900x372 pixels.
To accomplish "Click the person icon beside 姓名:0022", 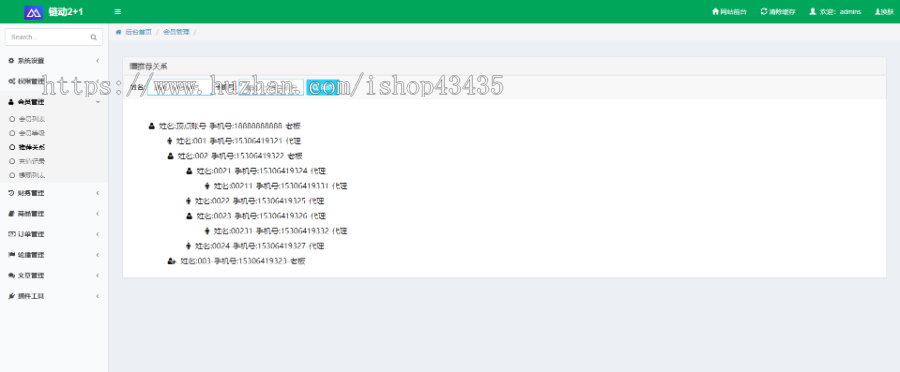I will (x=188, y=201).
